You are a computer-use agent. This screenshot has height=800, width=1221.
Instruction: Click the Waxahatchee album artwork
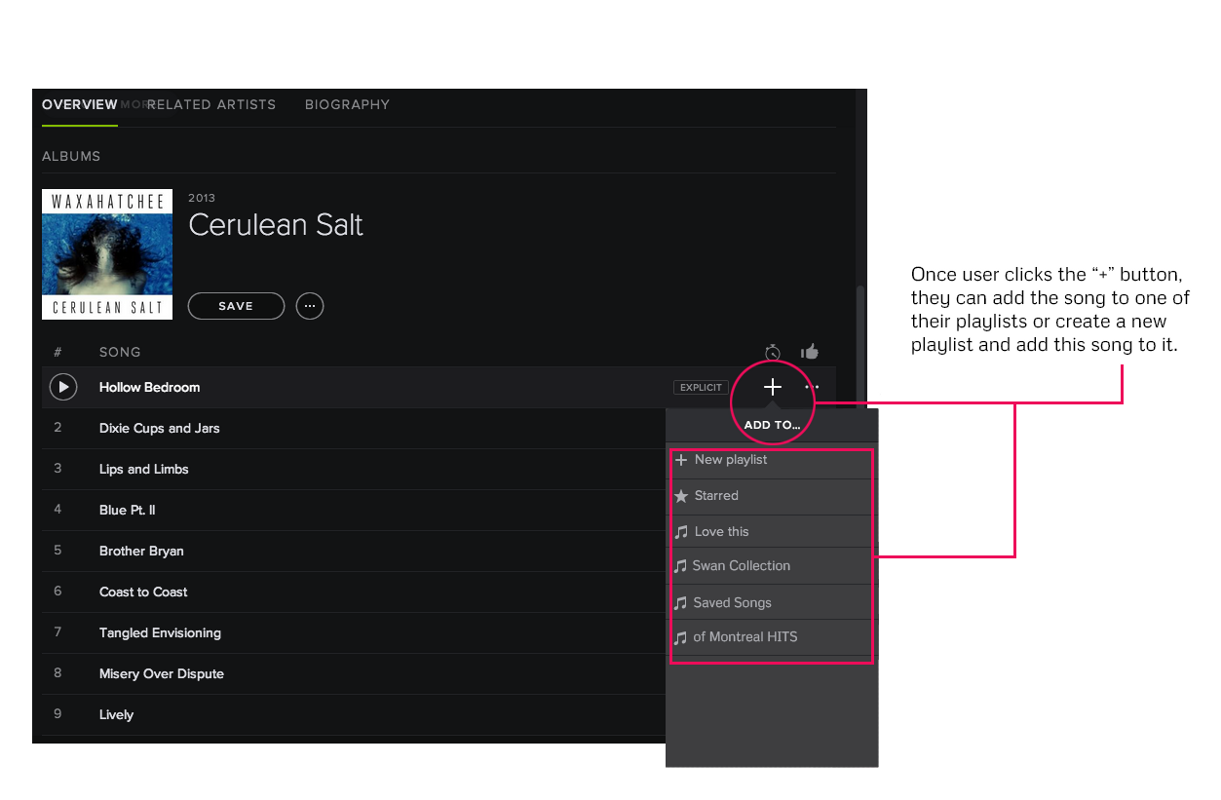107,253
